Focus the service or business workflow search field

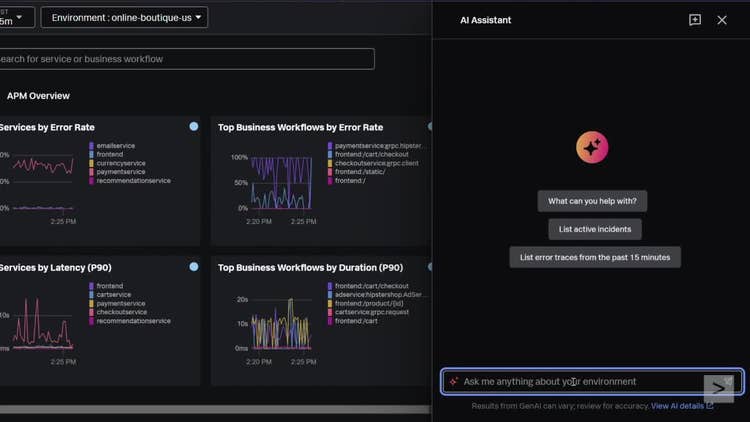pyautogui.click(x=185, y=59)
